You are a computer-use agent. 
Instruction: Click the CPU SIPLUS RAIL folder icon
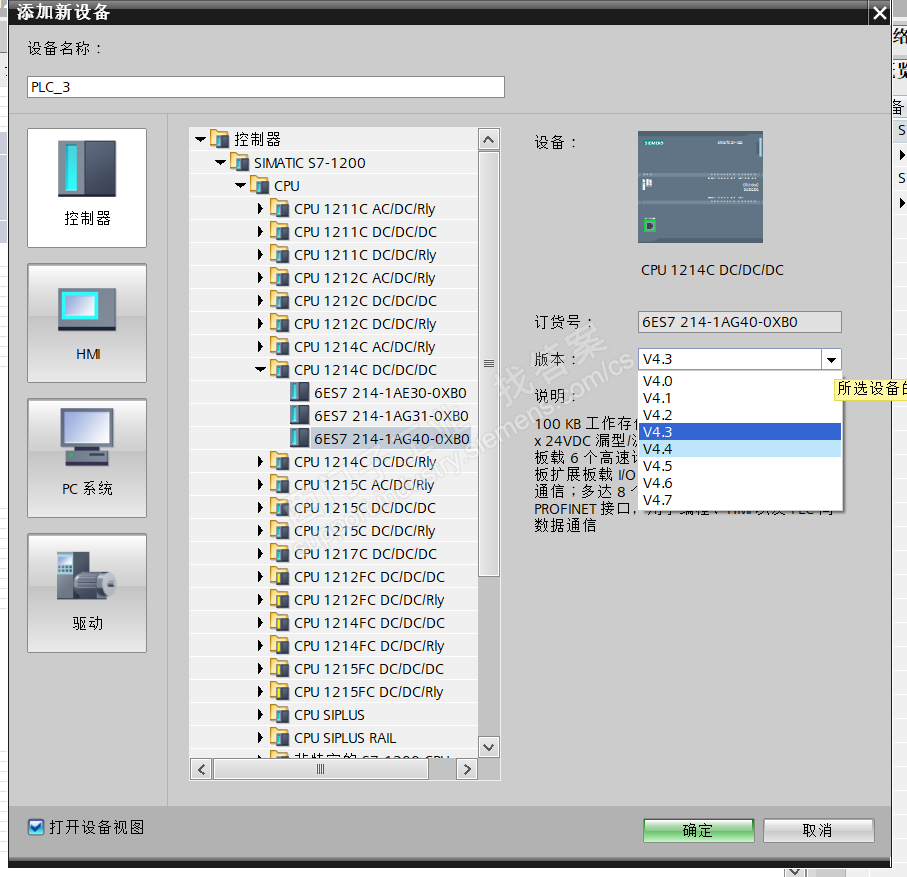pos(279,737)
